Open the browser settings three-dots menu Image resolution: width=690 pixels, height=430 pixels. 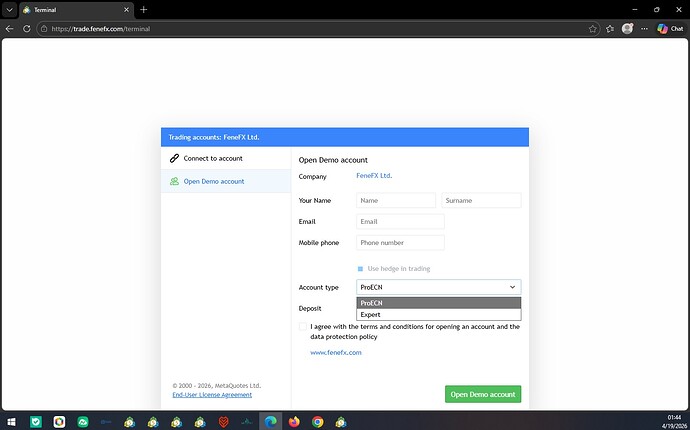click(x=644, y=29)
